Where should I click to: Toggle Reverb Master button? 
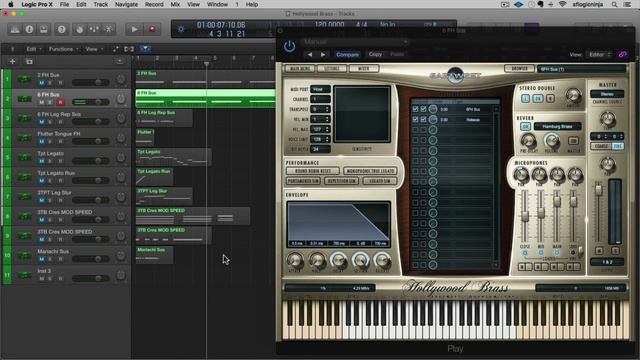573,140
